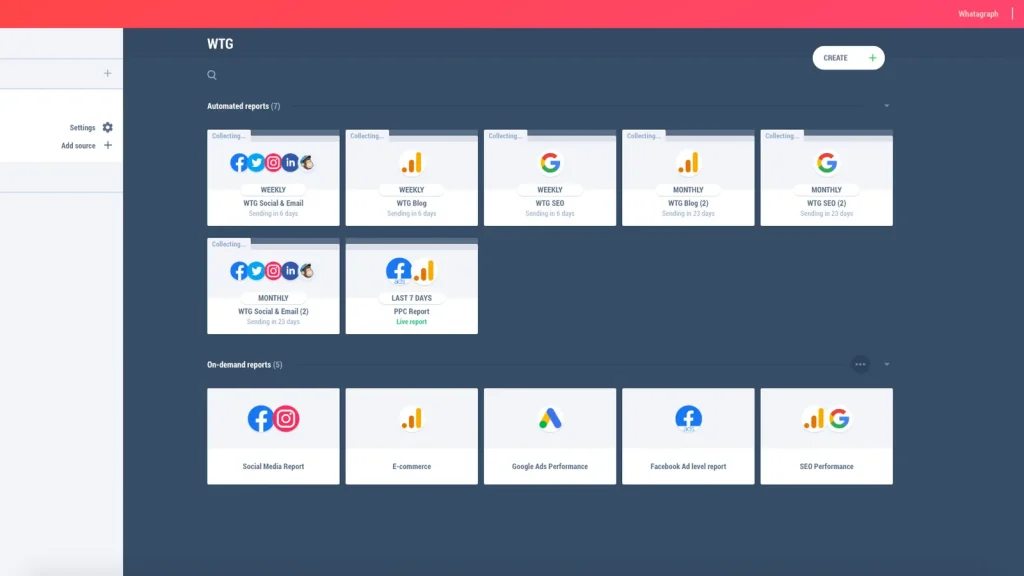This screenshot has height=576, width=1024.
Task: Click LinkedIn icon on WTG Social & Email (2)
Action: [x=290, y=271]
